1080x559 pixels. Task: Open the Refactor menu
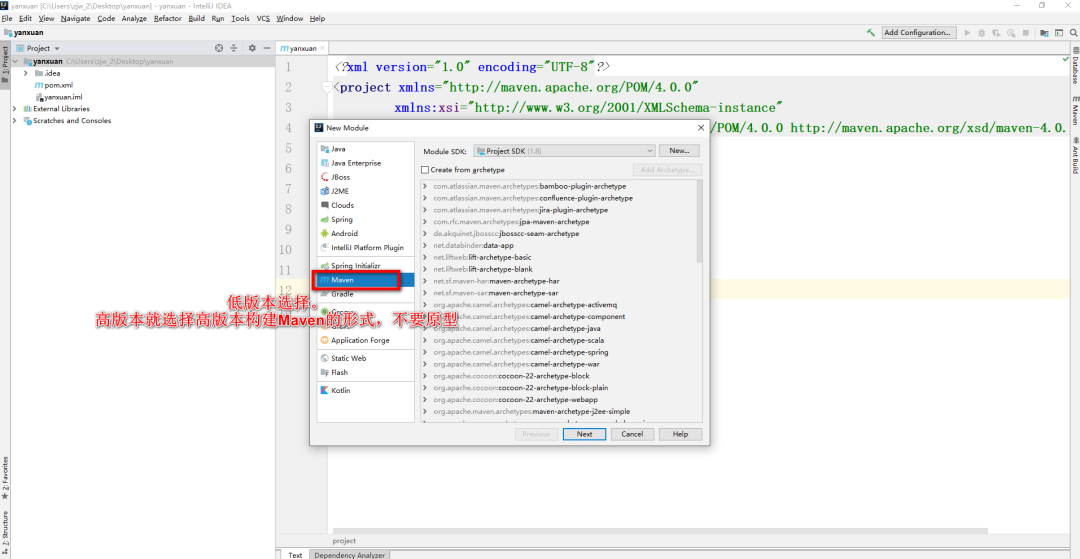click(168, 19)
